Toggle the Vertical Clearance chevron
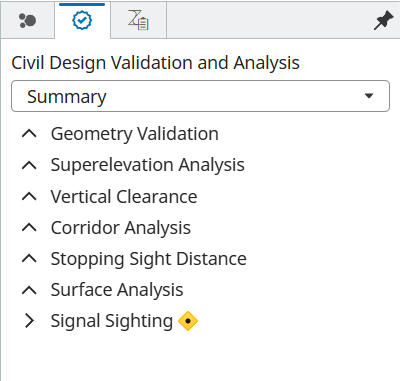The height and width of the screenshot is (381, 400). 29,197
